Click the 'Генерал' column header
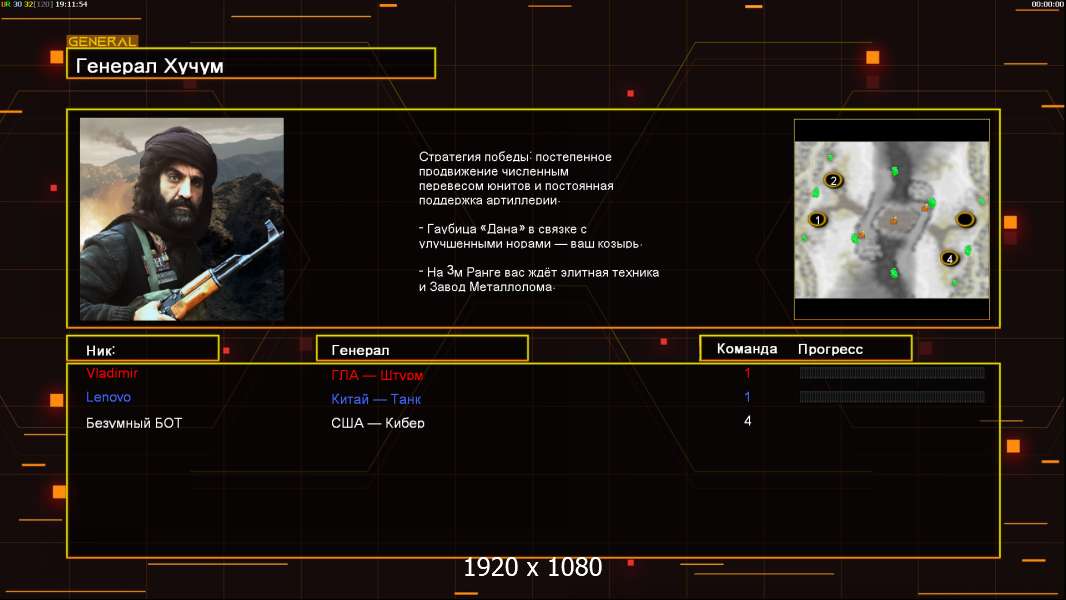 [422, 349]
